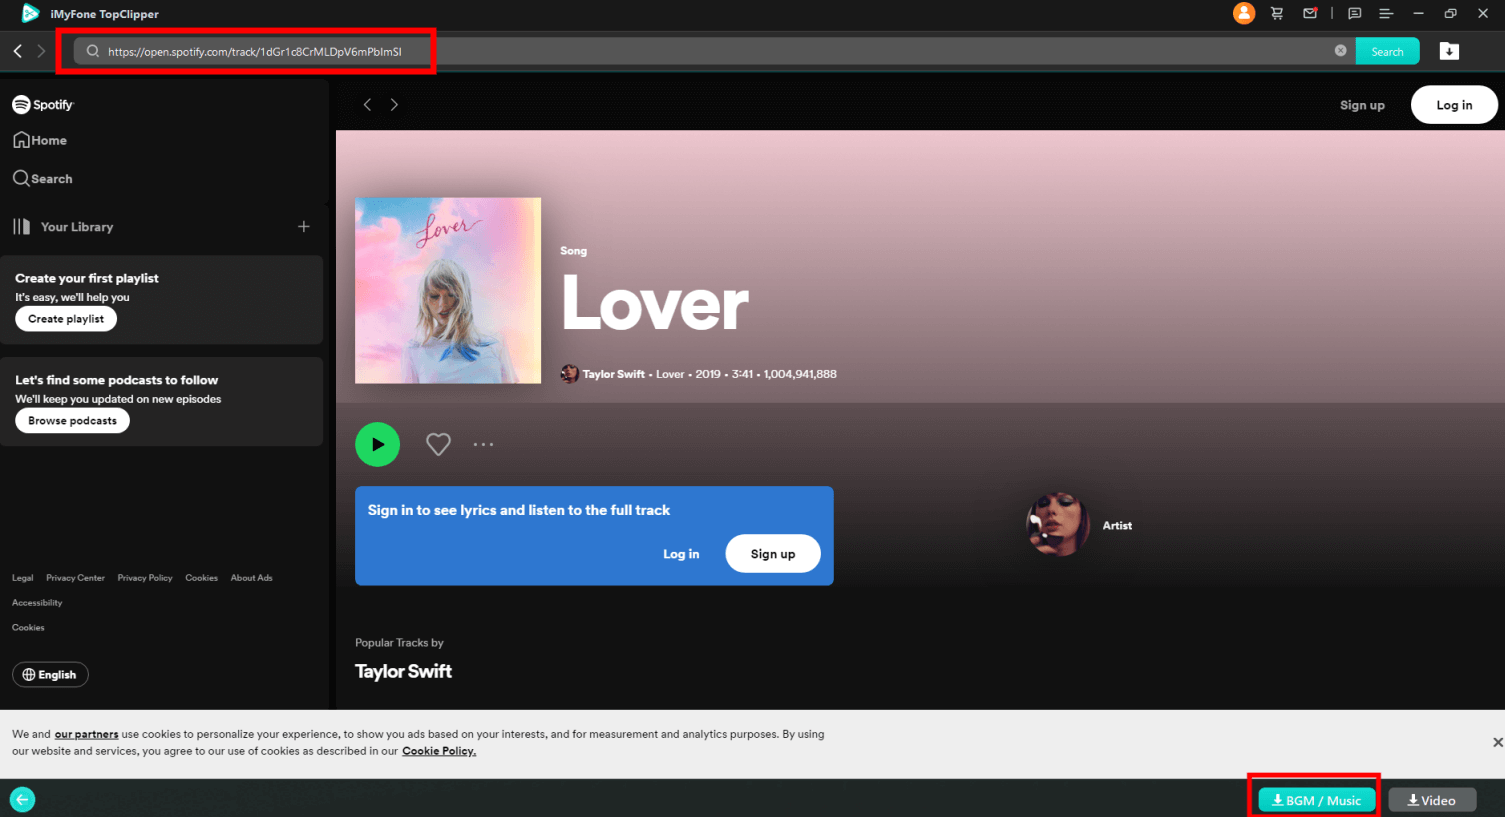Play the song with green play button
1505x817 pixels.
(x=377, y=444)
